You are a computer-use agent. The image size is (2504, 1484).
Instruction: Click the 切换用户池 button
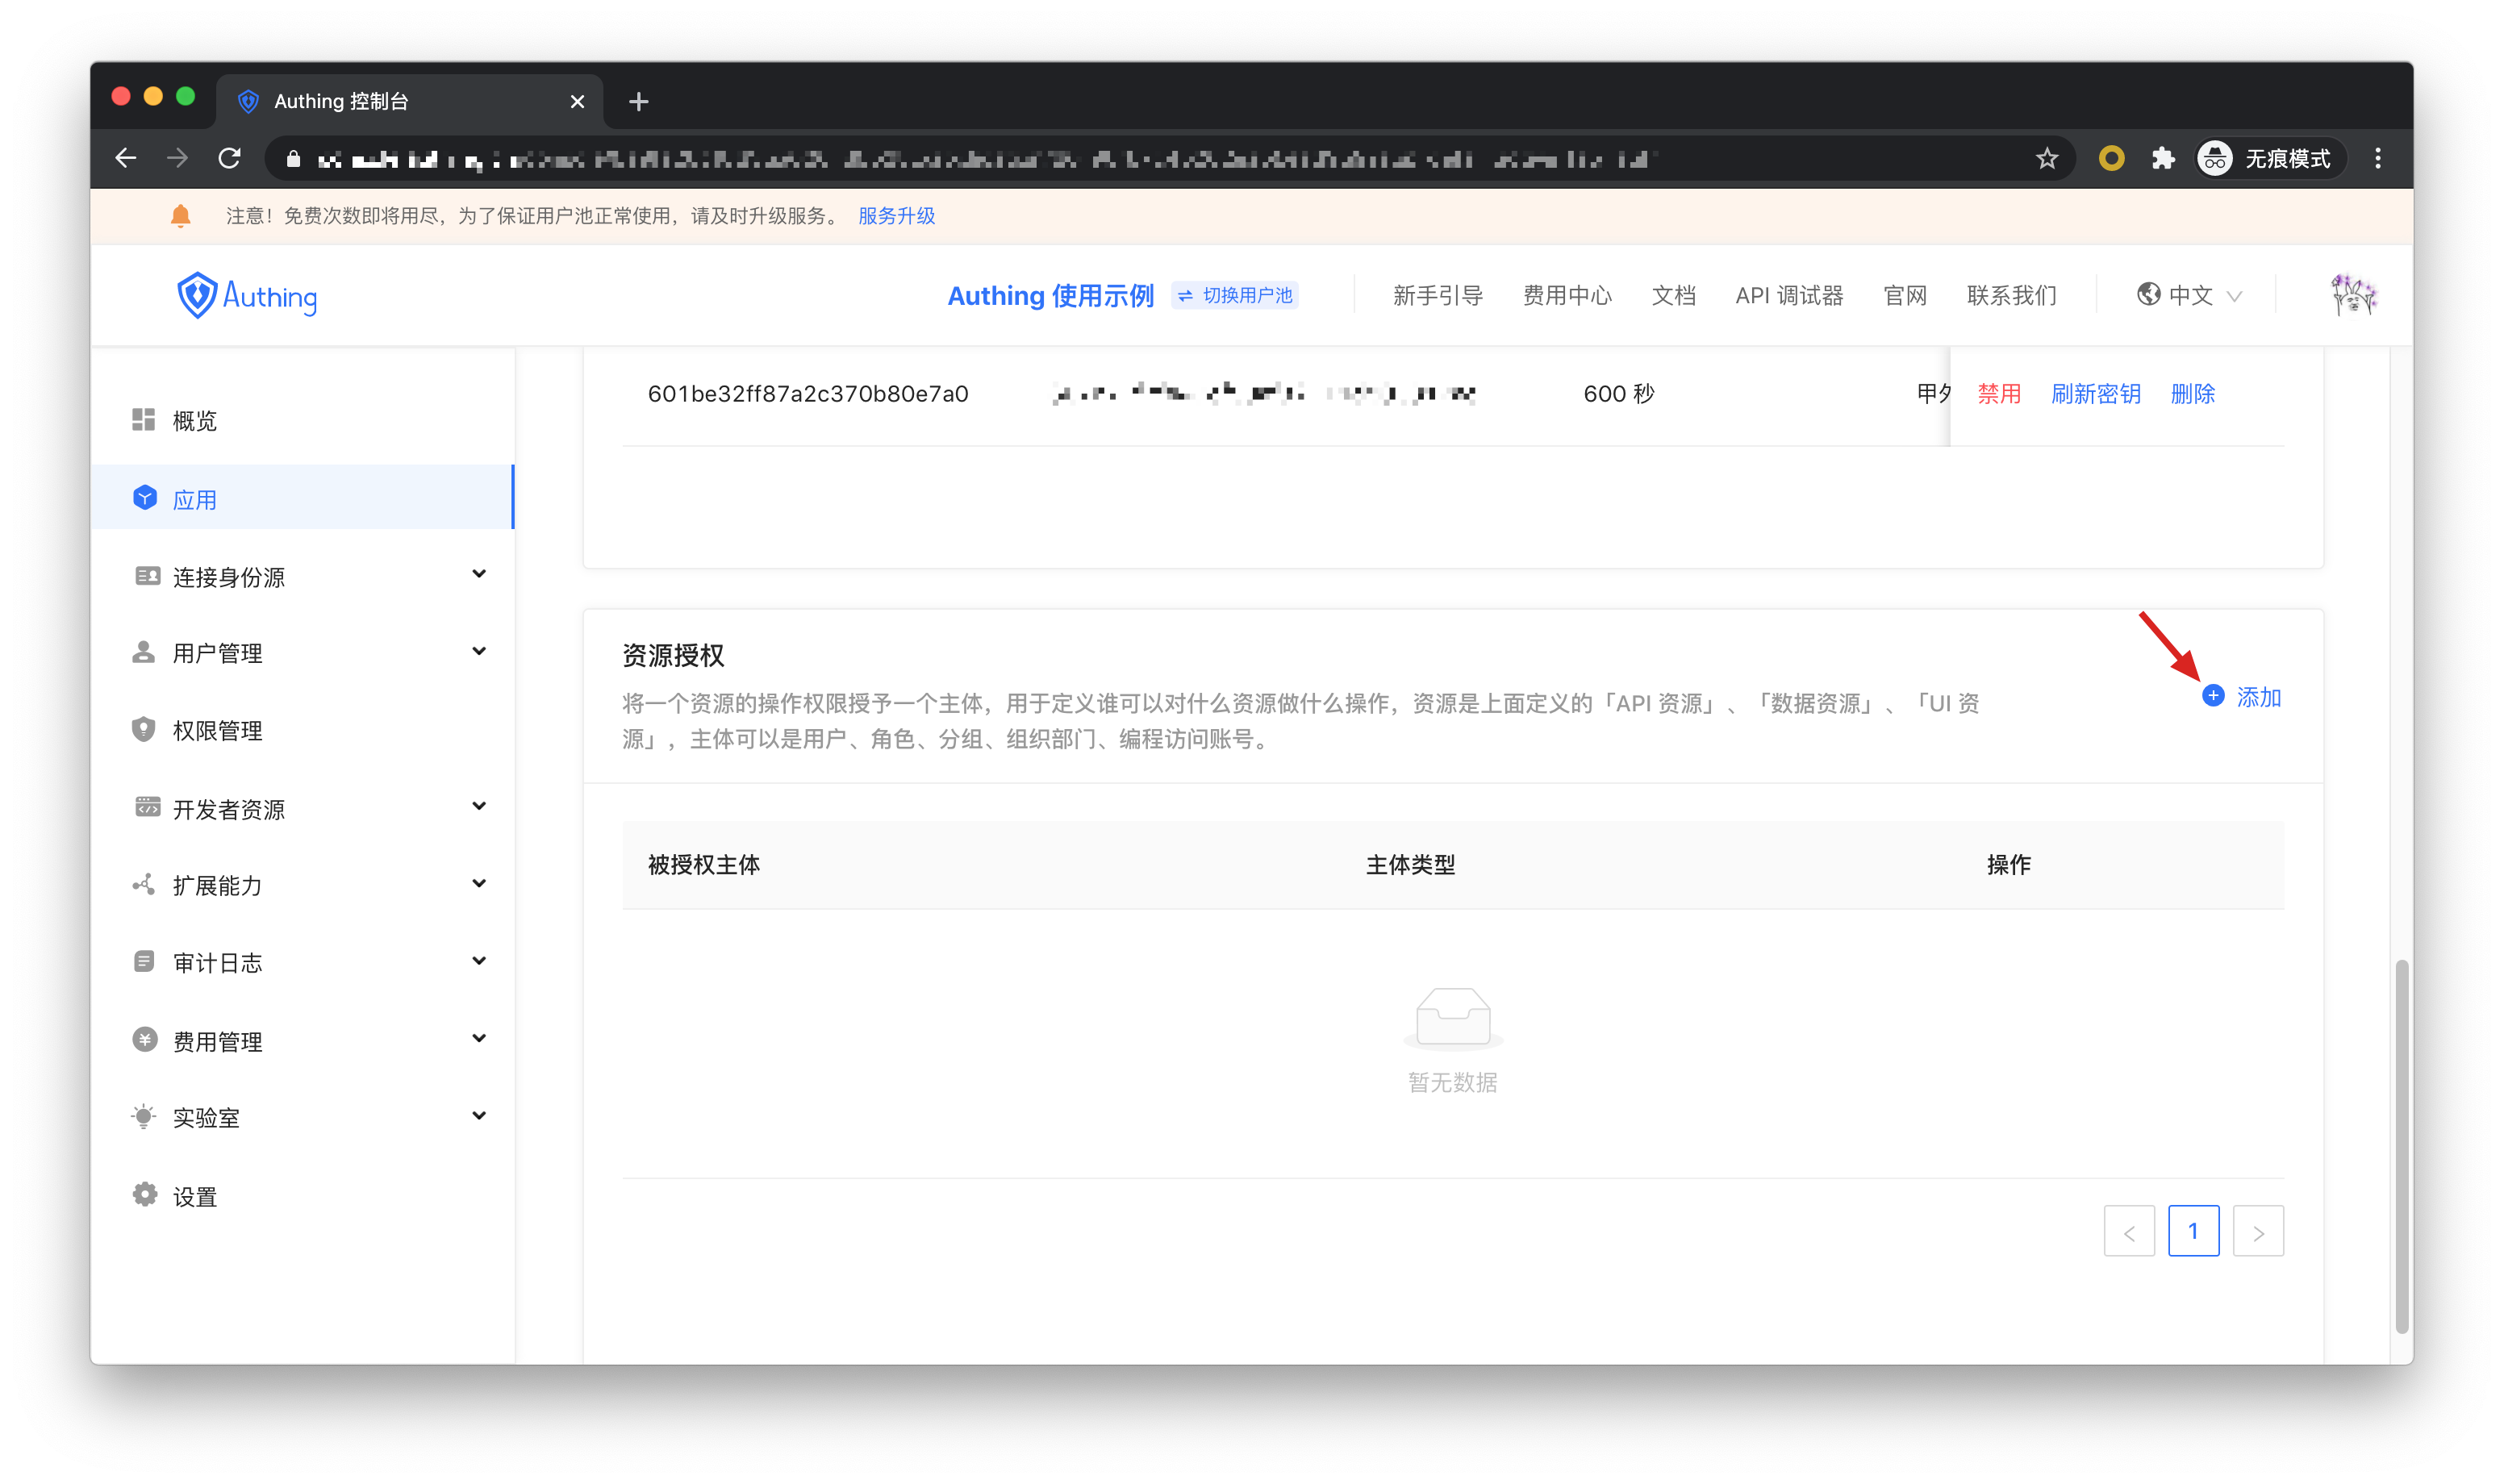coord(1235,295)
